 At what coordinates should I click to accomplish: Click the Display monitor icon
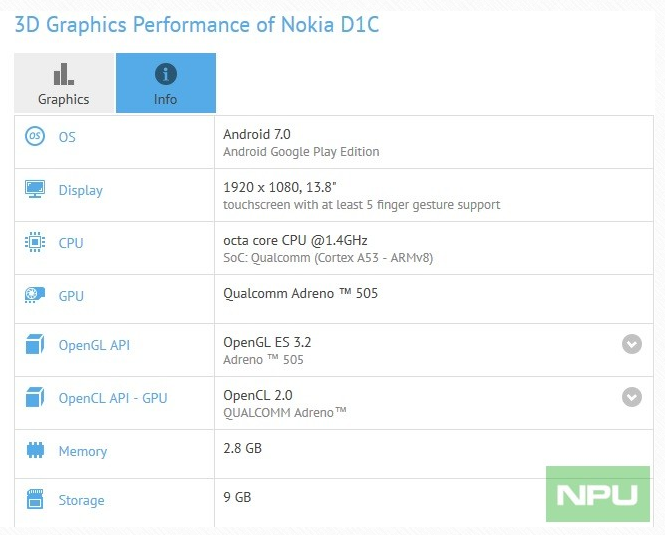pos(35,189)
